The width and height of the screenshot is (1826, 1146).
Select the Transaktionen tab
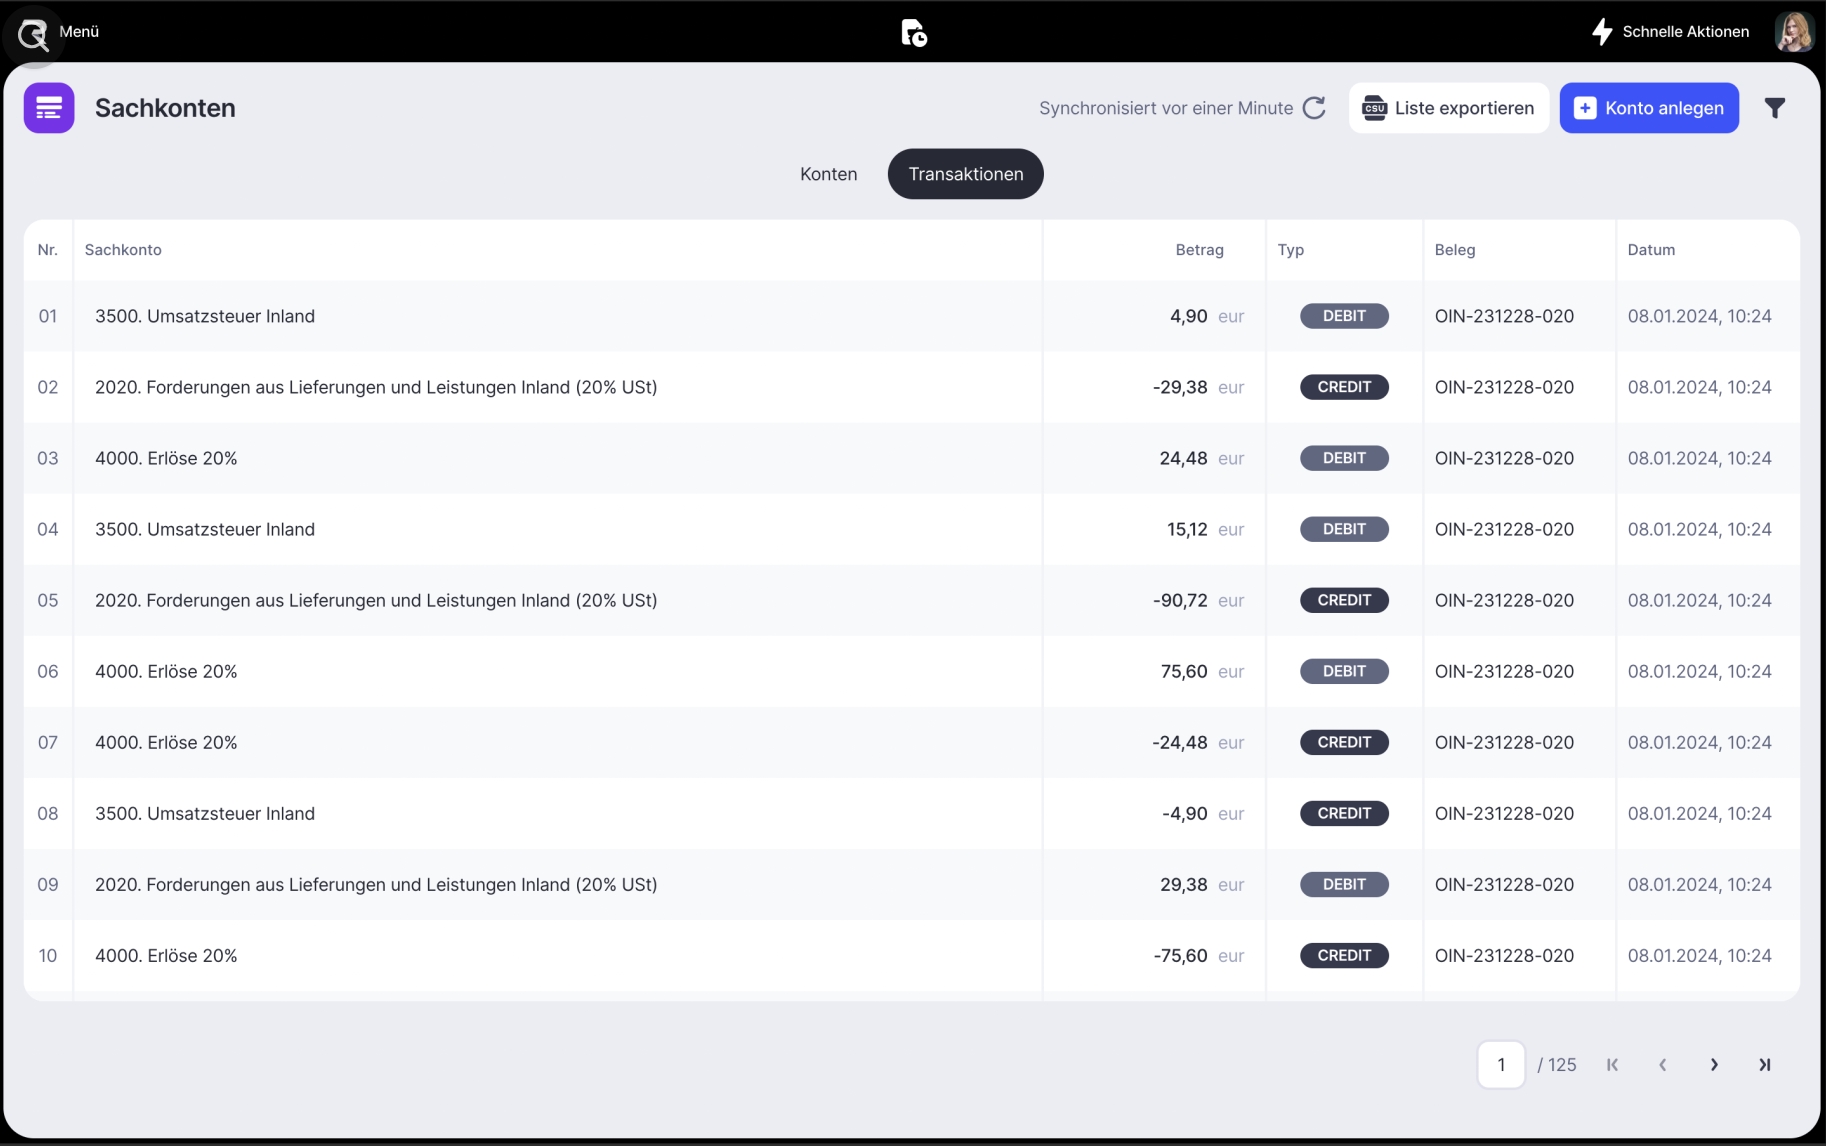pyautogui.click(x=965, y=174)
